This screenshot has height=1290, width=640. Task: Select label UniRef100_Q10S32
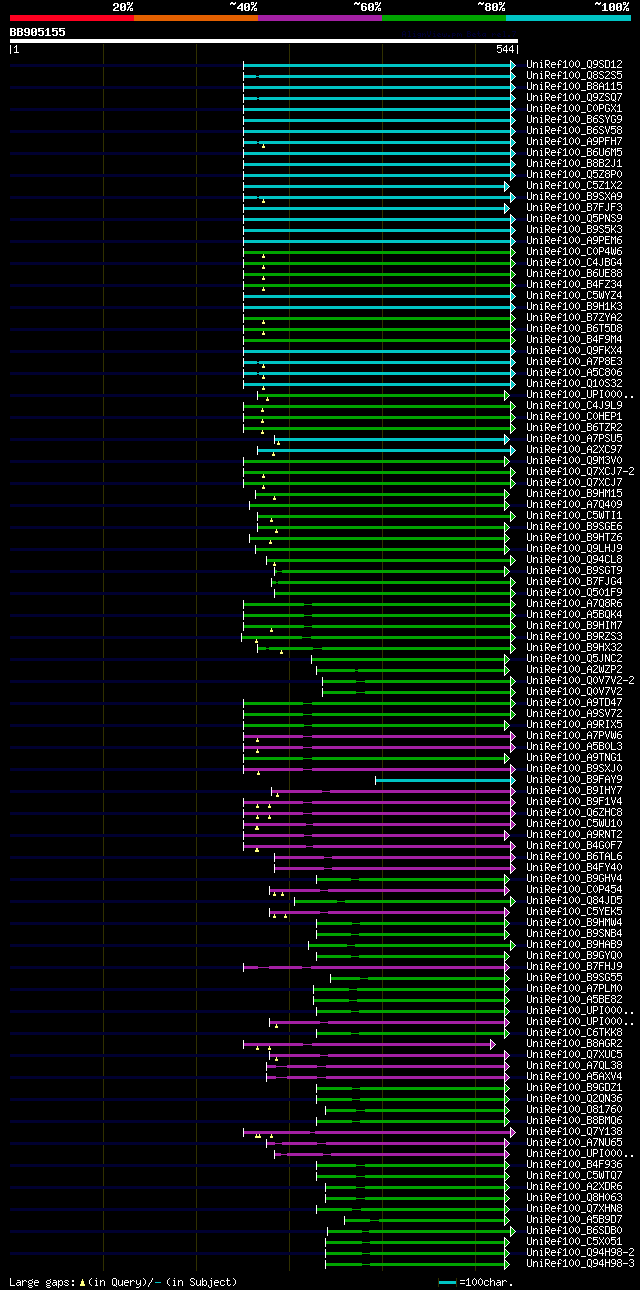tap(574, 384)
